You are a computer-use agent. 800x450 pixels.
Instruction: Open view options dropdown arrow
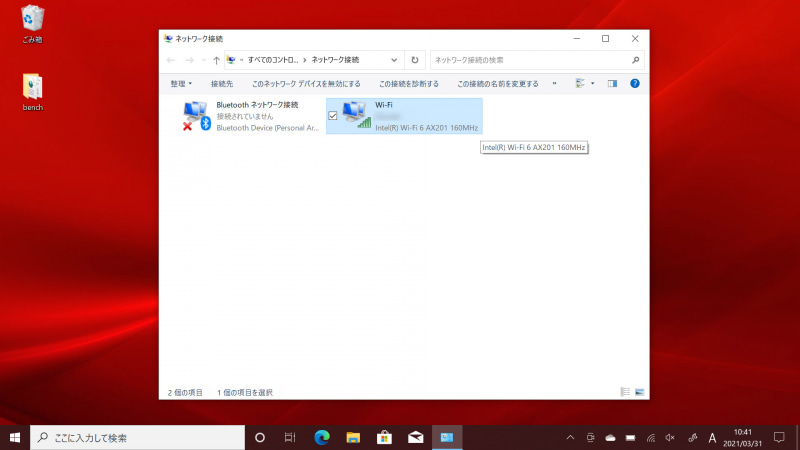click(592, 84)
